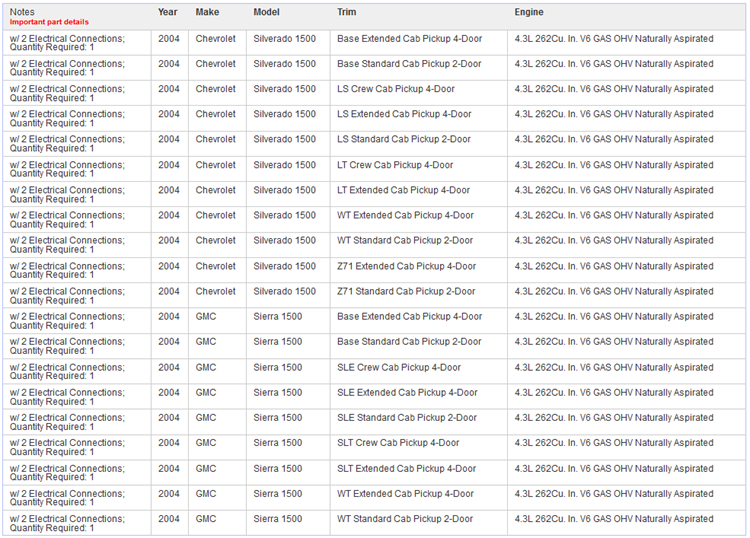Select LT Crew Cab Pickup 4-Door trim
The height and width of the screenshot is (538, 750).
point(395,165)
